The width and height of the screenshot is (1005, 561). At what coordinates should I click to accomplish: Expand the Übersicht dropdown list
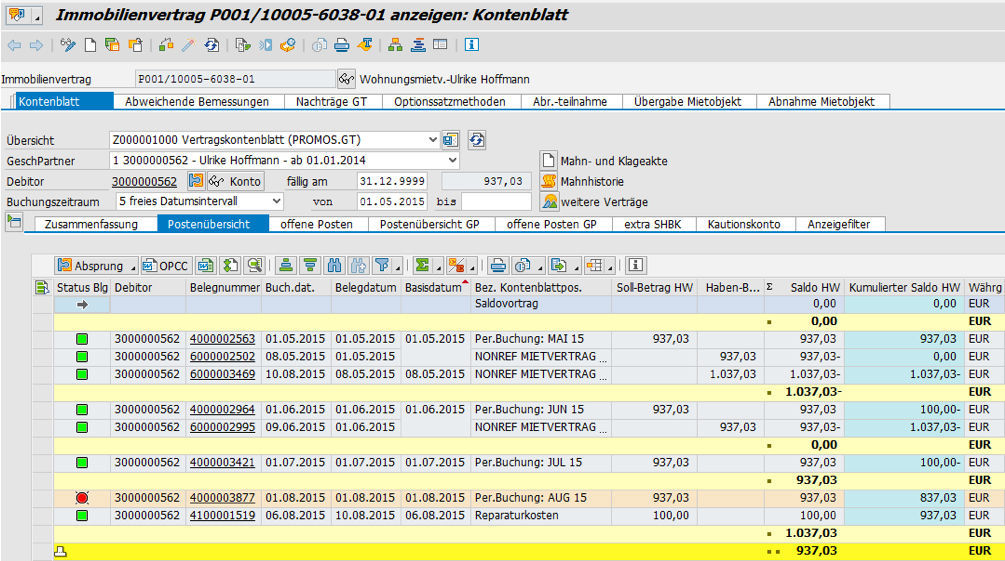coord(432,140)
